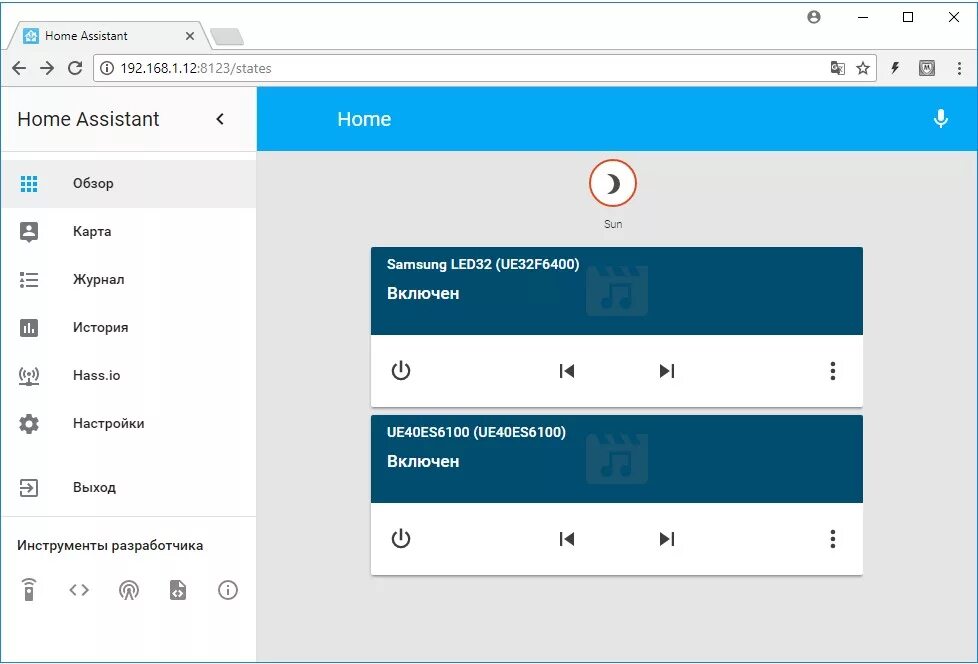
Task: Open the Hass.io panel
Action: point(128,375)
